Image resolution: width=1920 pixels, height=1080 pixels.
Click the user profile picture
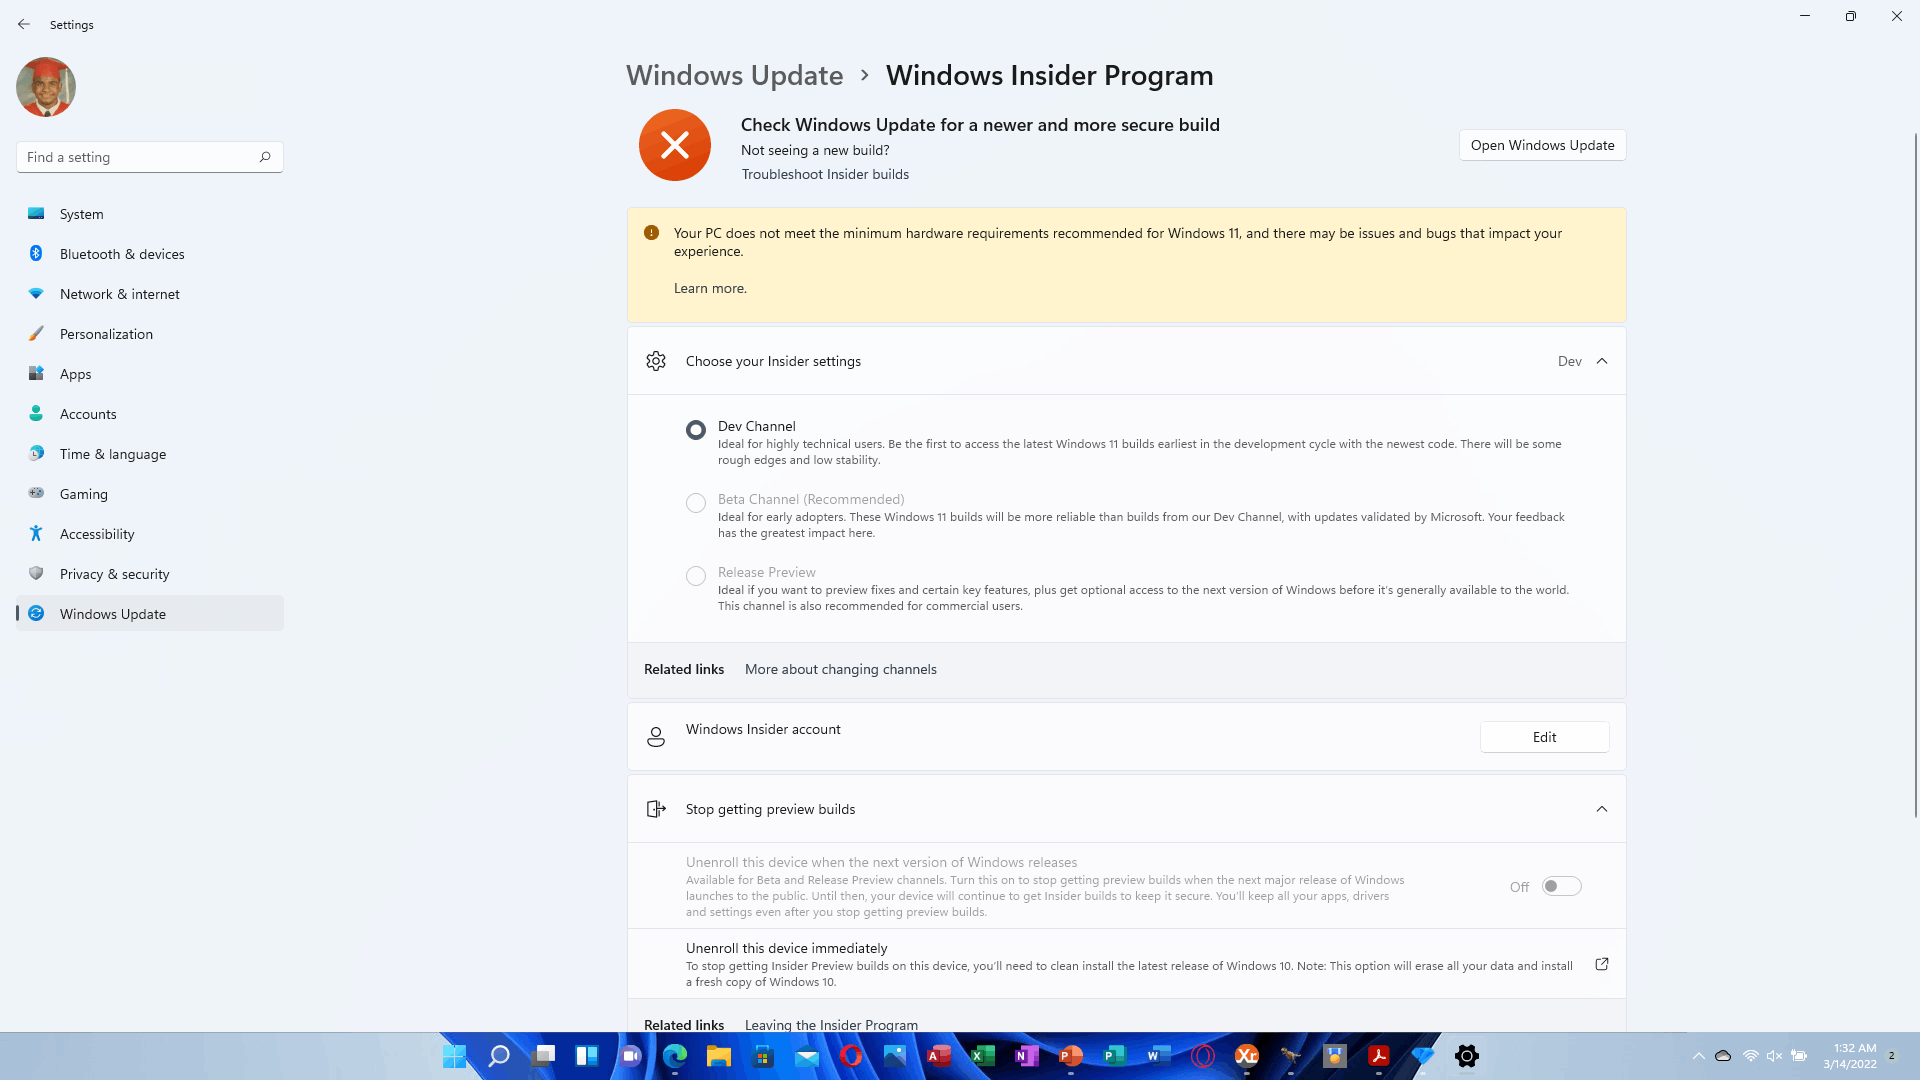tap(46, 87)
